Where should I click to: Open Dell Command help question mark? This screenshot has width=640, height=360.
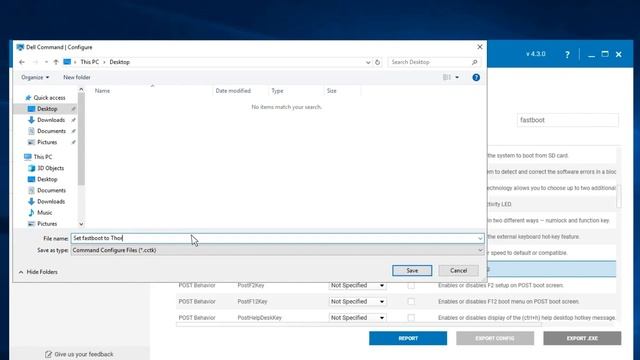tap(567, 54)
